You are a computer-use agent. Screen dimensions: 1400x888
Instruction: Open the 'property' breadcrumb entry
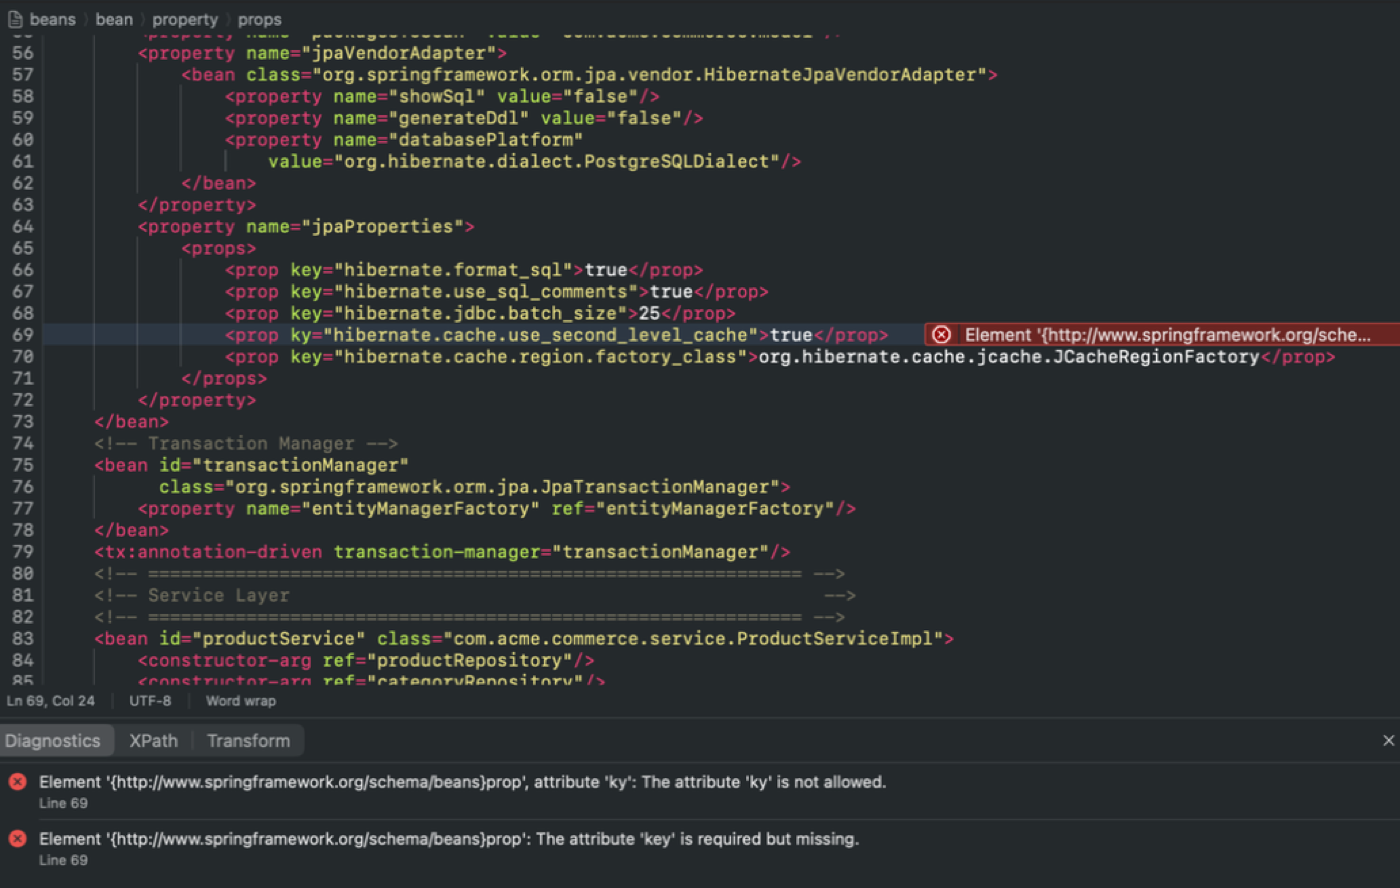point(185,19)
